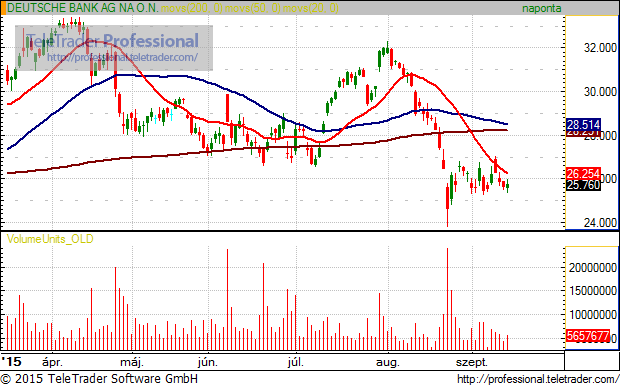Click the 15000000 volume axis label
This screenshot has width=620, height=388.
click(x=593, y=291)
